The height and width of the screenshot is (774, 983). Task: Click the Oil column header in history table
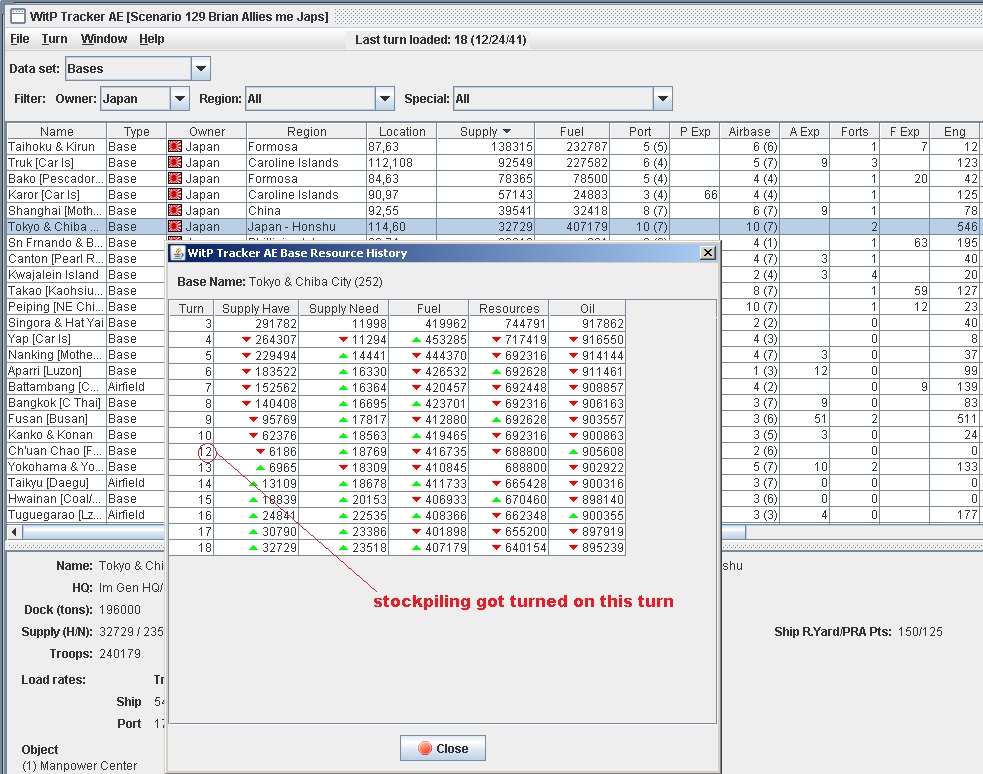pyautogui.click(x=587, y=308)
